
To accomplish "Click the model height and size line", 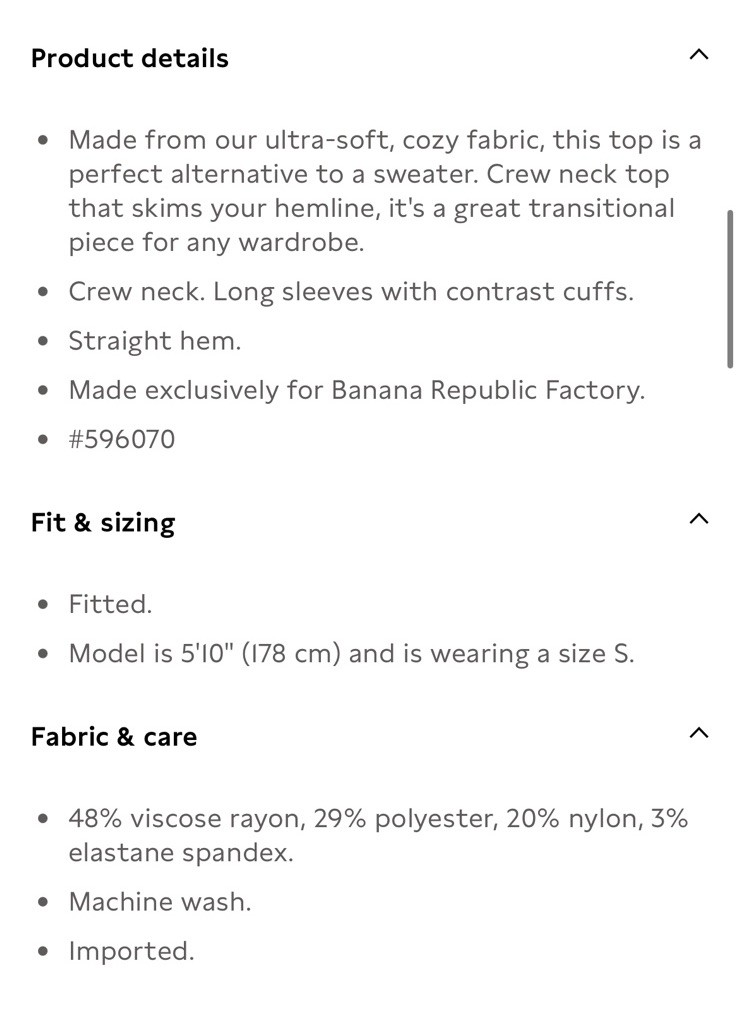I will click(352, 654).
